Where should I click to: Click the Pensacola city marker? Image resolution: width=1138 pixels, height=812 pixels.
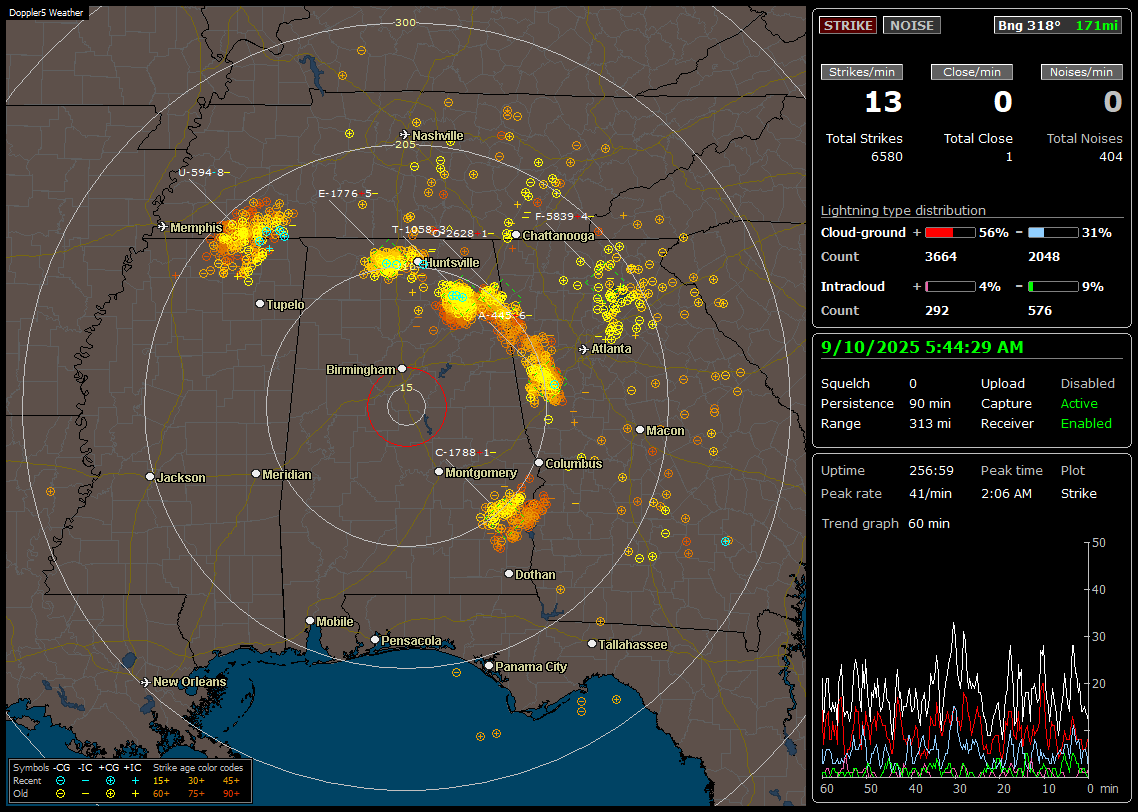click(x=374, y=639)
